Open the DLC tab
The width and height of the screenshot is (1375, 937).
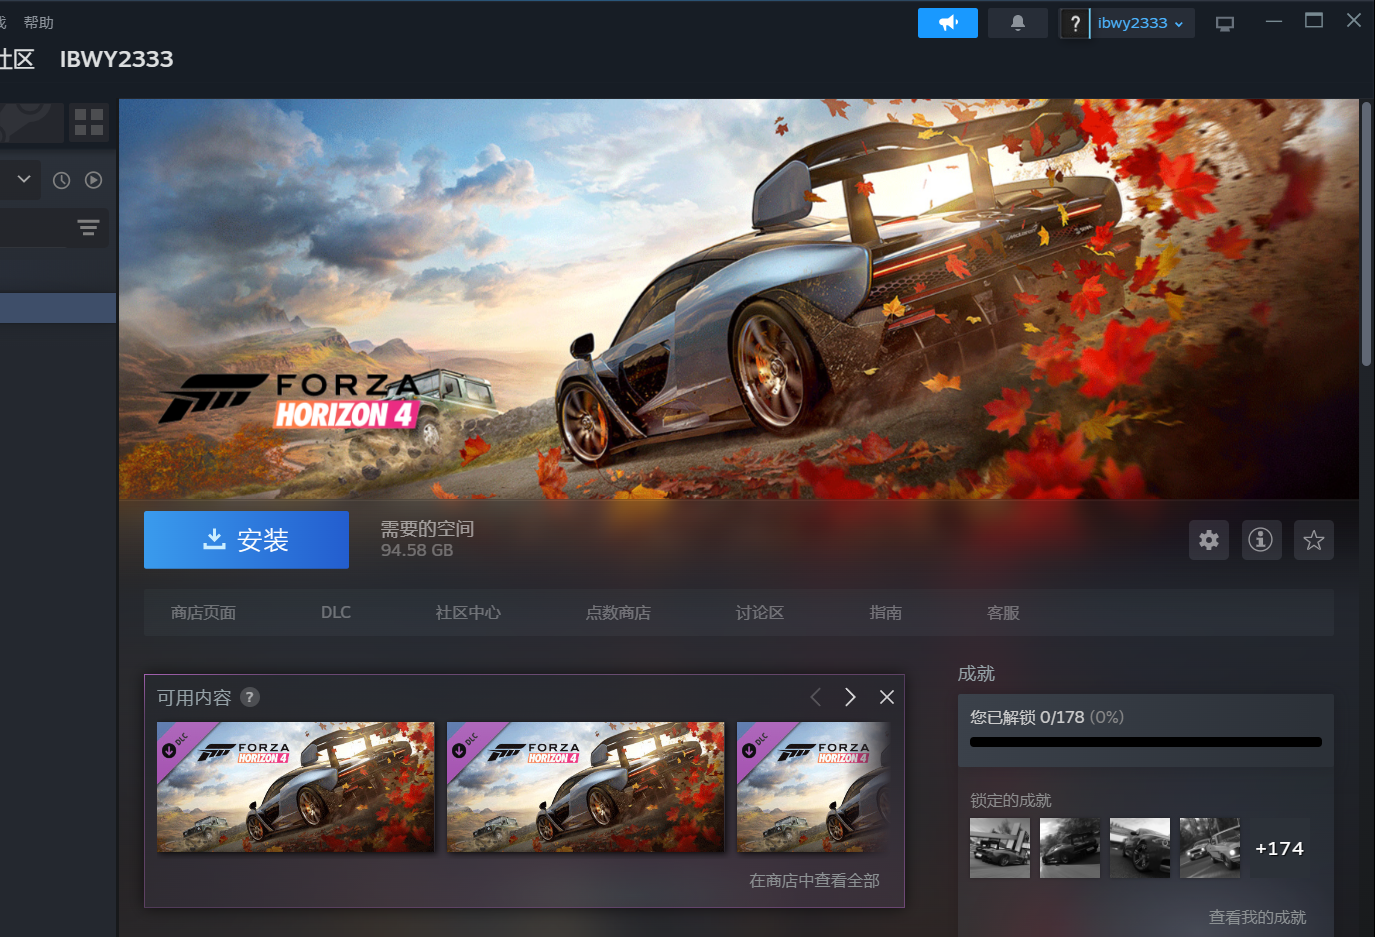(336, 612)
